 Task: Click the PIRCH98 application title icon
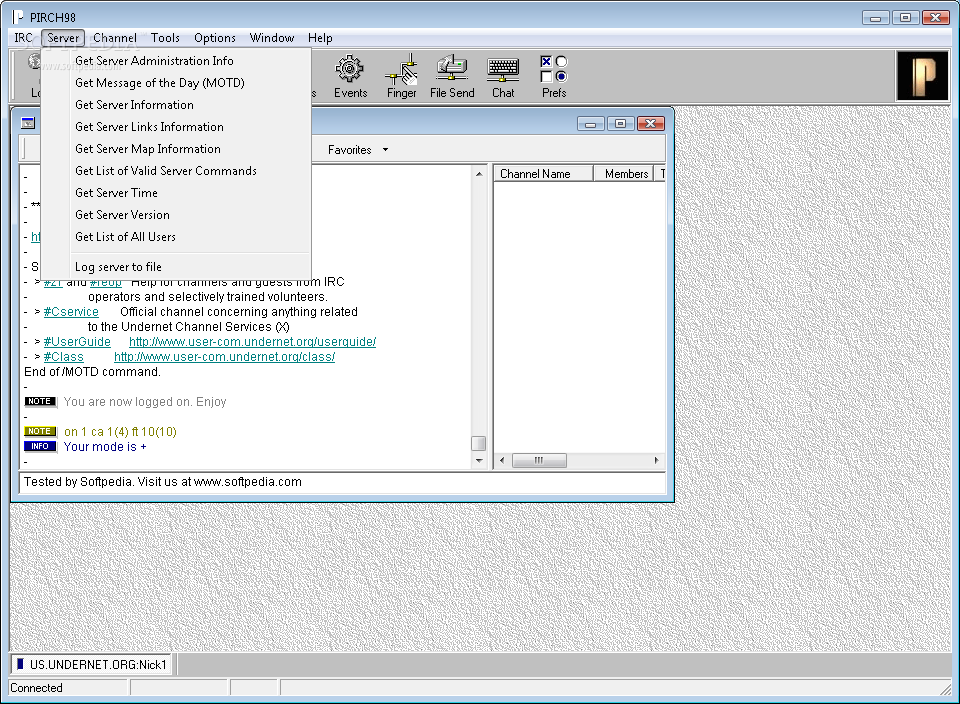18,17
